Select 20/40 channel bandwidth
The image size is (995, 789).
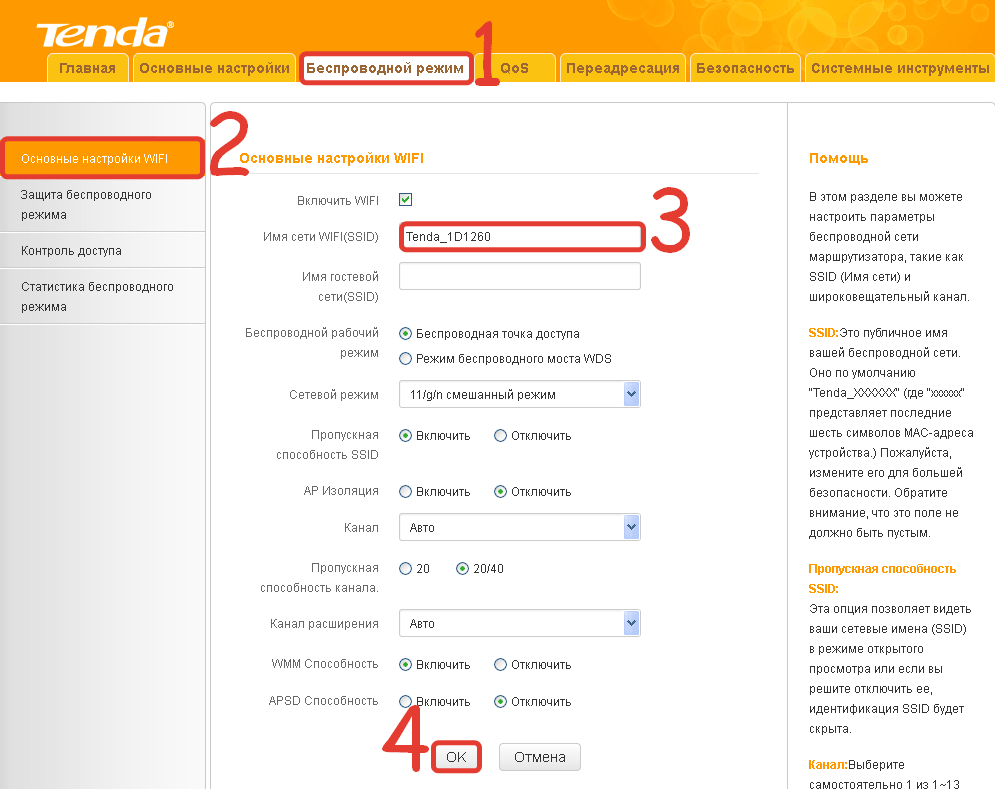(x=463, y=569)
